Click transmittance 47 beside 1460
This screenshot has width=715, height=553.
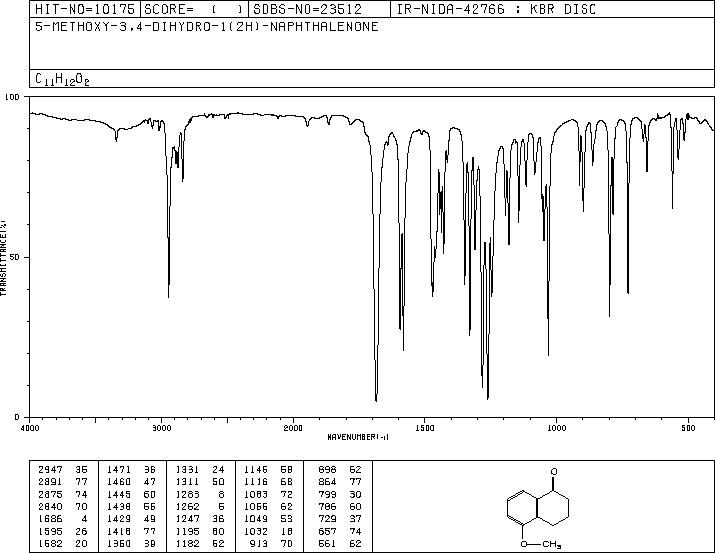(x=150, y=482)
